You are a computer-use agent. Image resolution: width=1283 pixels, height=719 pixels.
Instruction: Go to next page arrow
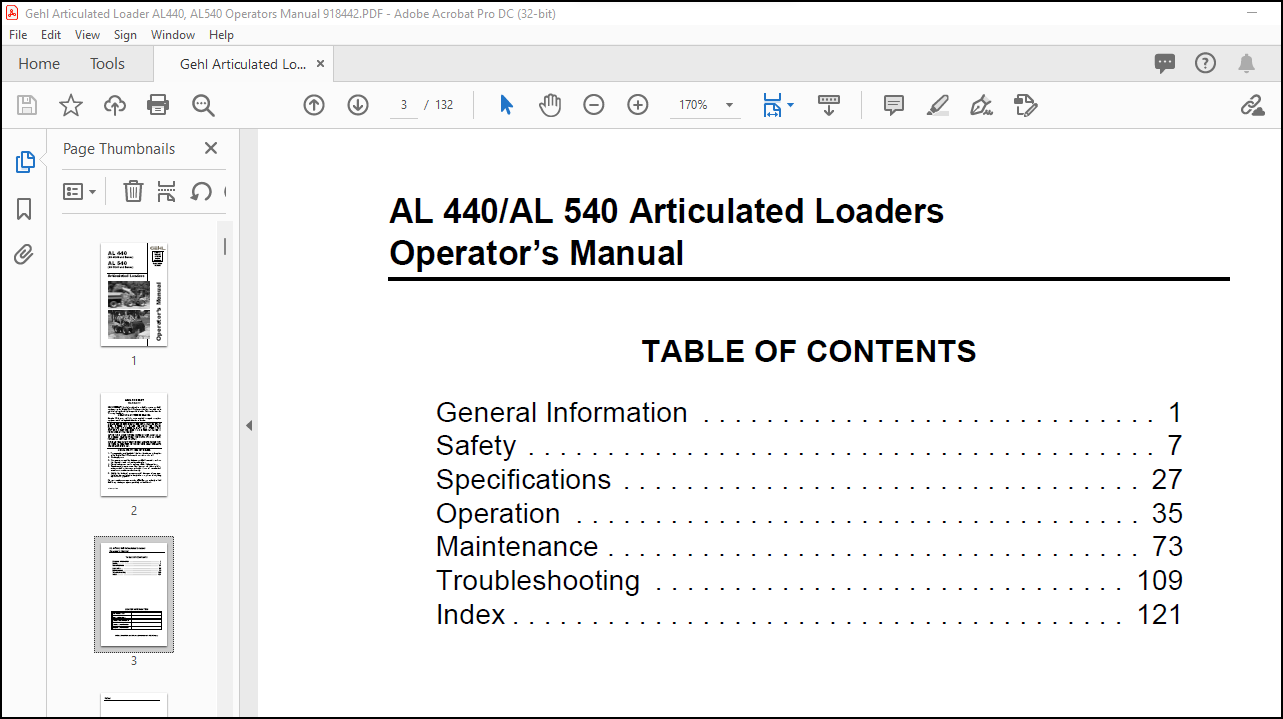(358, 105)
